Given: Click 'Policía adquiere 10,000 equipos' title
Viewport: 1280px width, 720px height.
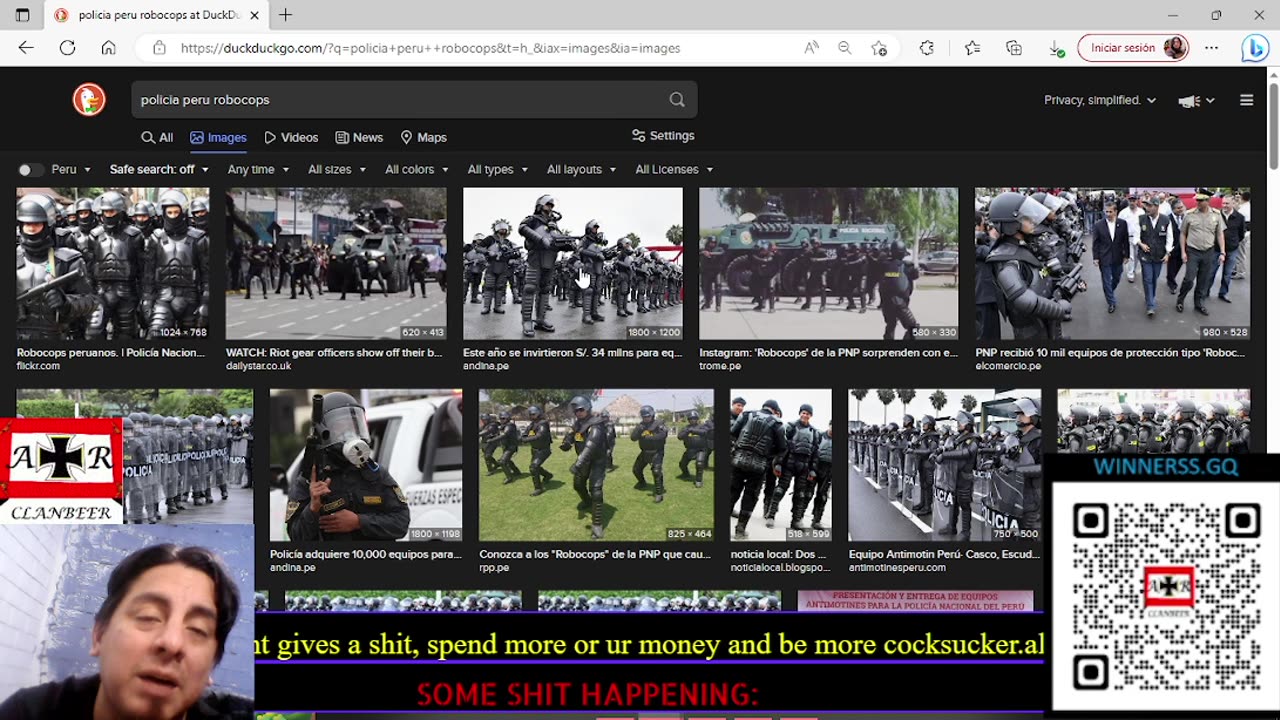Looking at the screenshot, I should pyautogui.click(x=366, y=554).
